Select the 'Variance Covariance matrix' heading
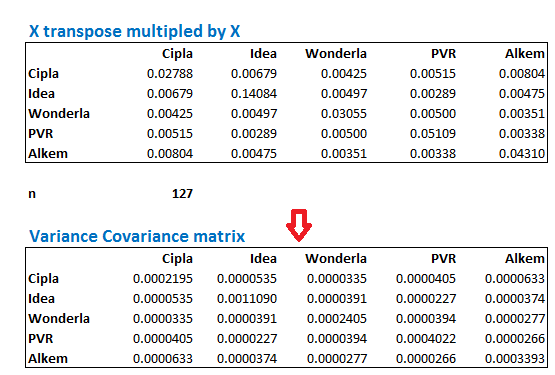This screenshot has width=555, height=375. (137, 236)
